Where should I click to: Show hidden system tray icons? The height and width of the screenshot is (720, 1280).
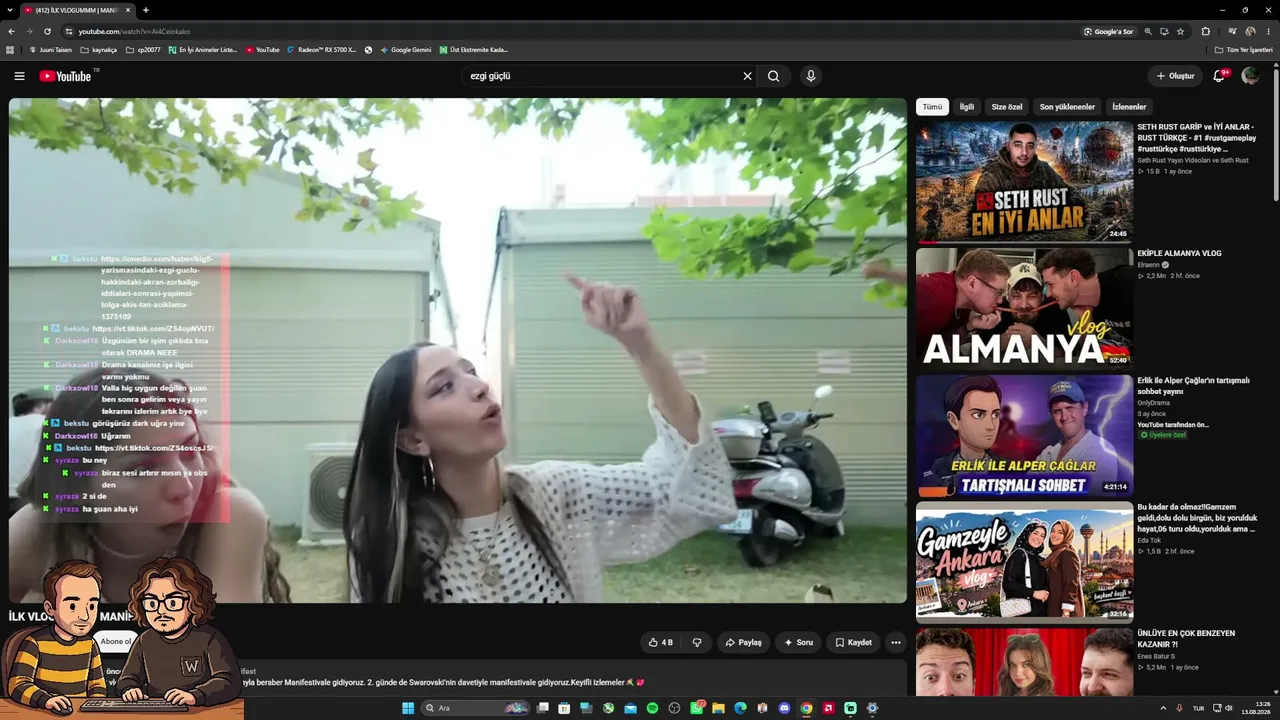pos(1163,708)
